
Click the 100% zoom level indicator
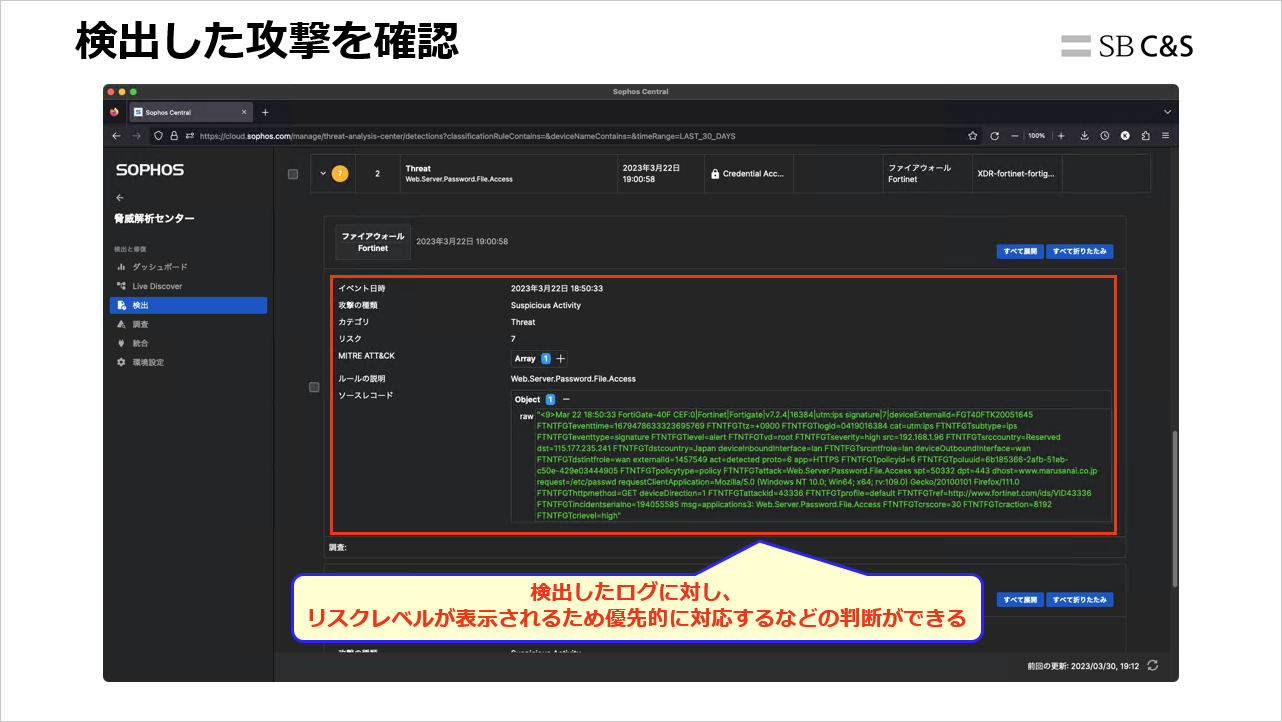[1037, 136]
